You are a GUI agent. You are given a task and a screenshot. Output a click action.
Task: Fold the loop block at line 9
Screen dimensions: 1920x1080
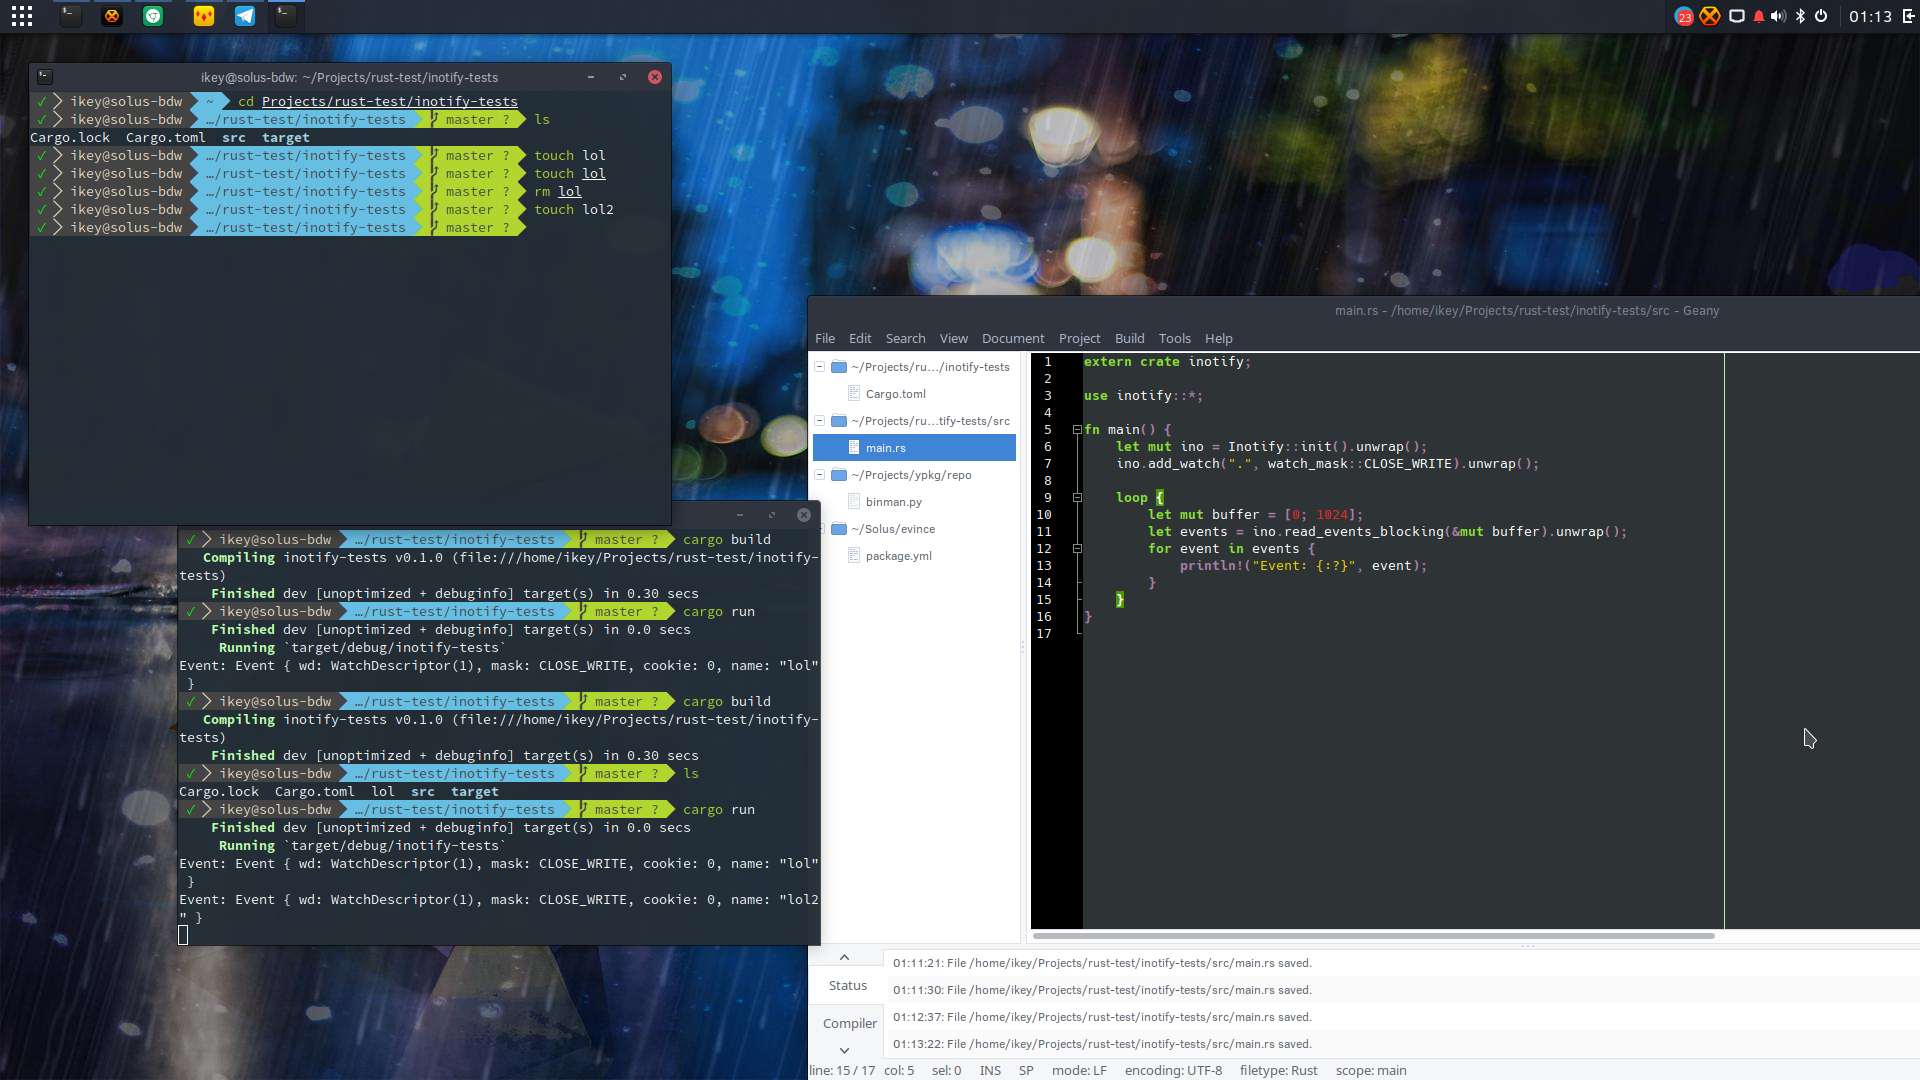pos(1077,498)
